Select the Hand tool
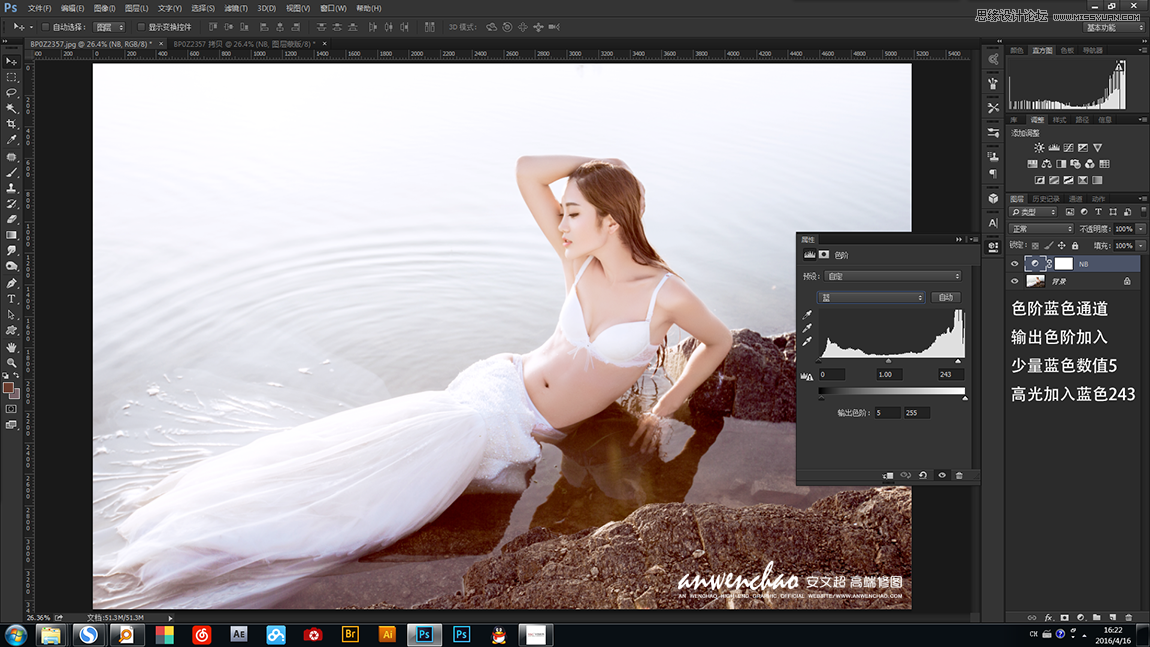This screenshot has width=1150, height=647. (11, 347)
